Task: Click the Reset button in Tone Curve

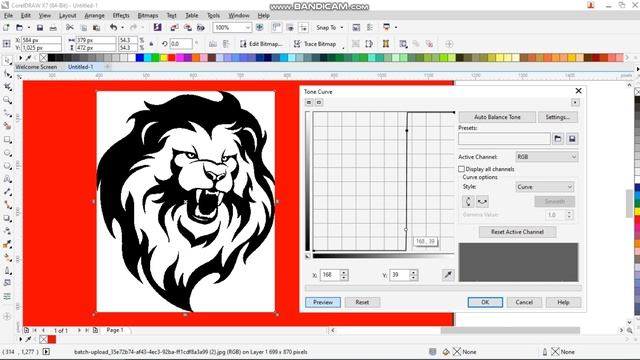Action: tap(362, 302)
